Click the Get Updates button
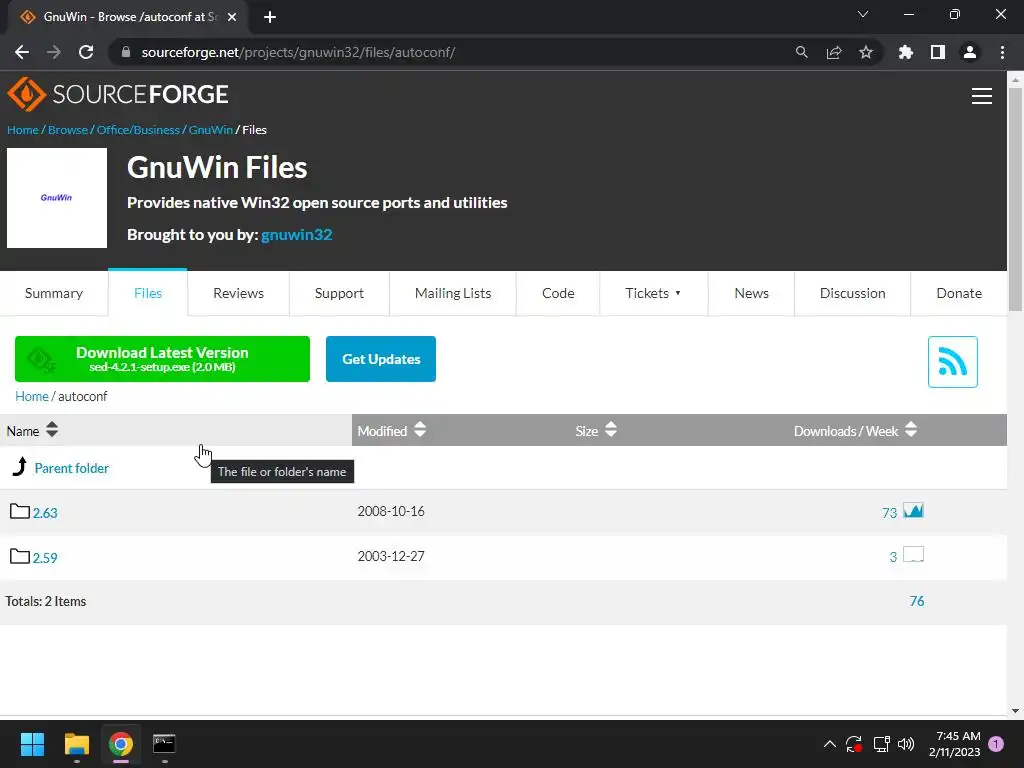This screenshot has height=768, width=1024. coord(381,359)
